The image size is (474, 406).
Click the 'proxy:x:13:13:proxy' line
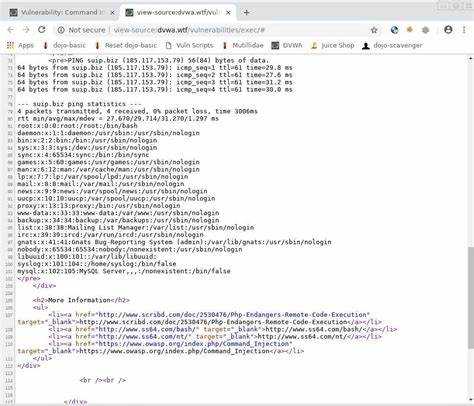[99, 206]
